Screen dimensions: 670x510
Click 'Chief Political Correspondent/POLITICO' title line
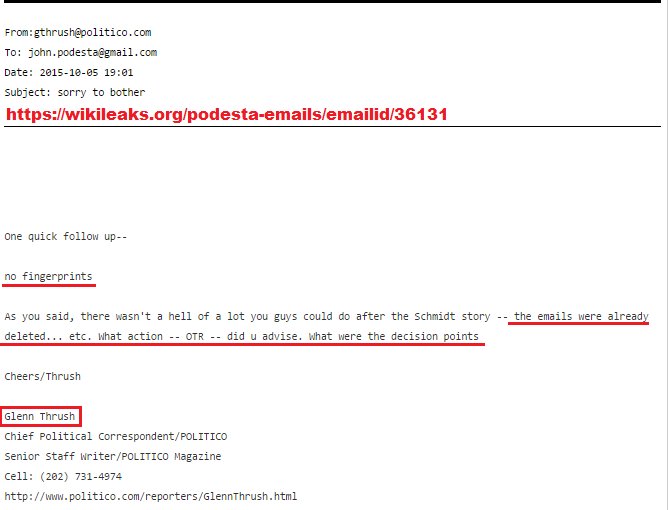pos(116,437)
